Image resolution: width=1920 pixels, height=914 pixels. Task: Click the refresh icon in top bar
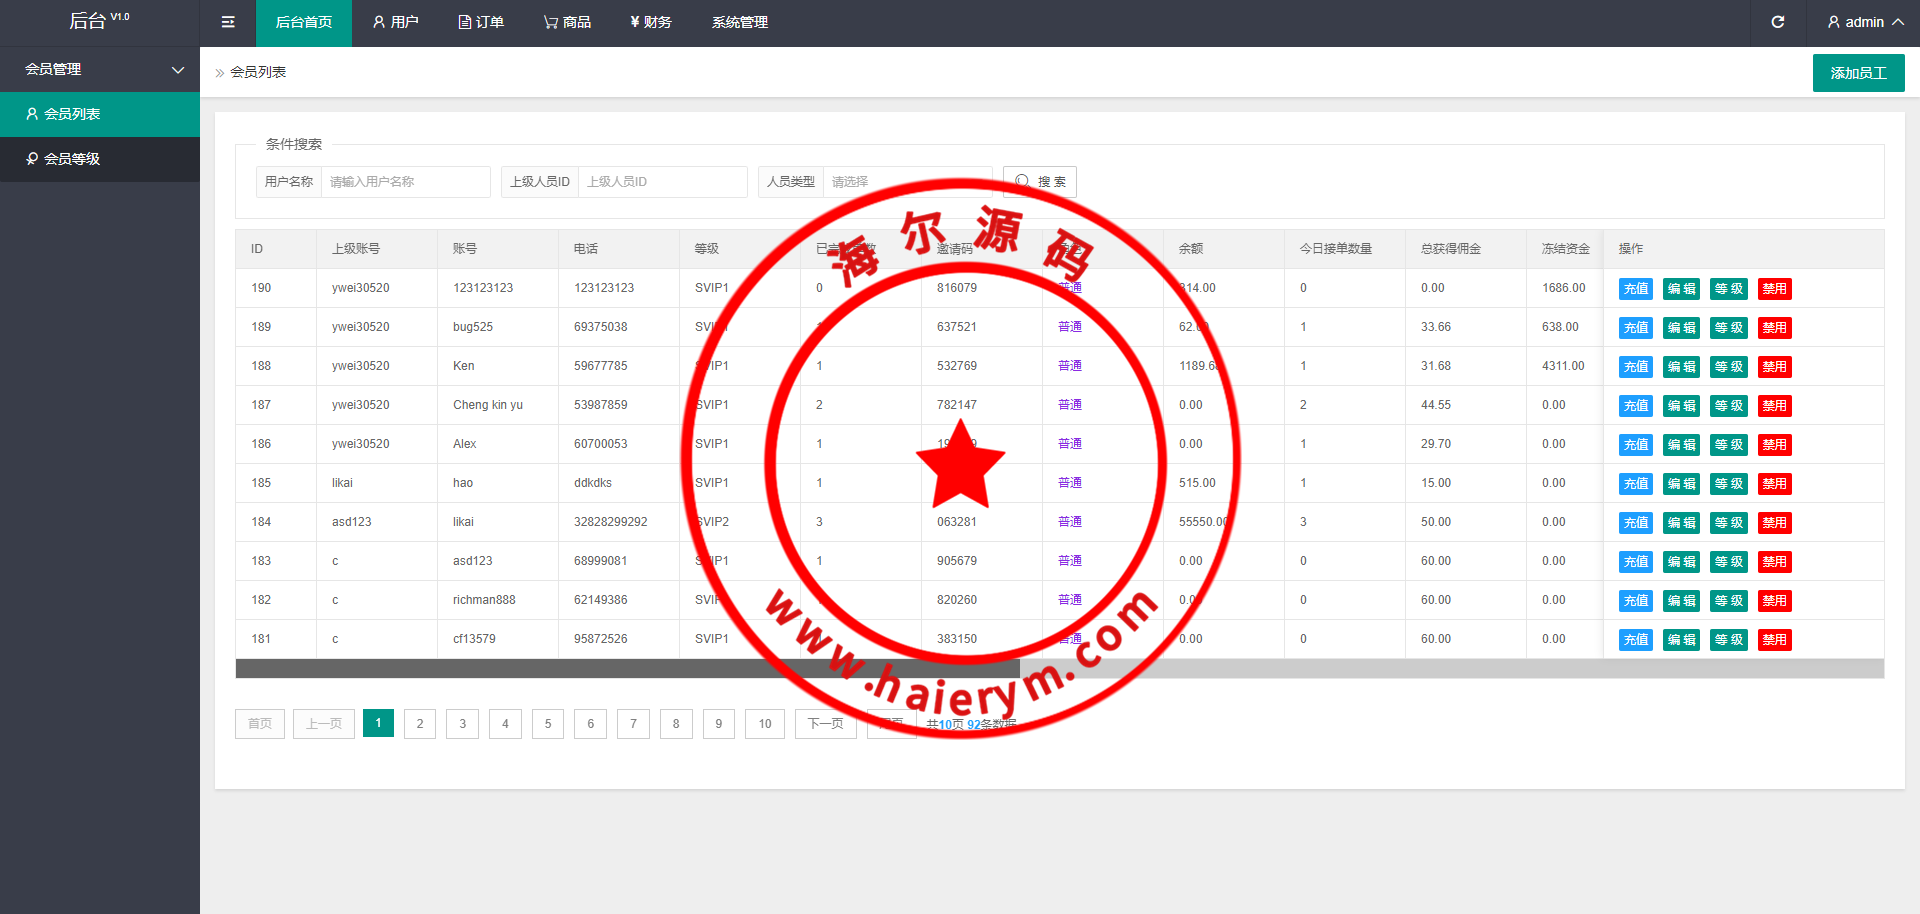(1777, 22)
